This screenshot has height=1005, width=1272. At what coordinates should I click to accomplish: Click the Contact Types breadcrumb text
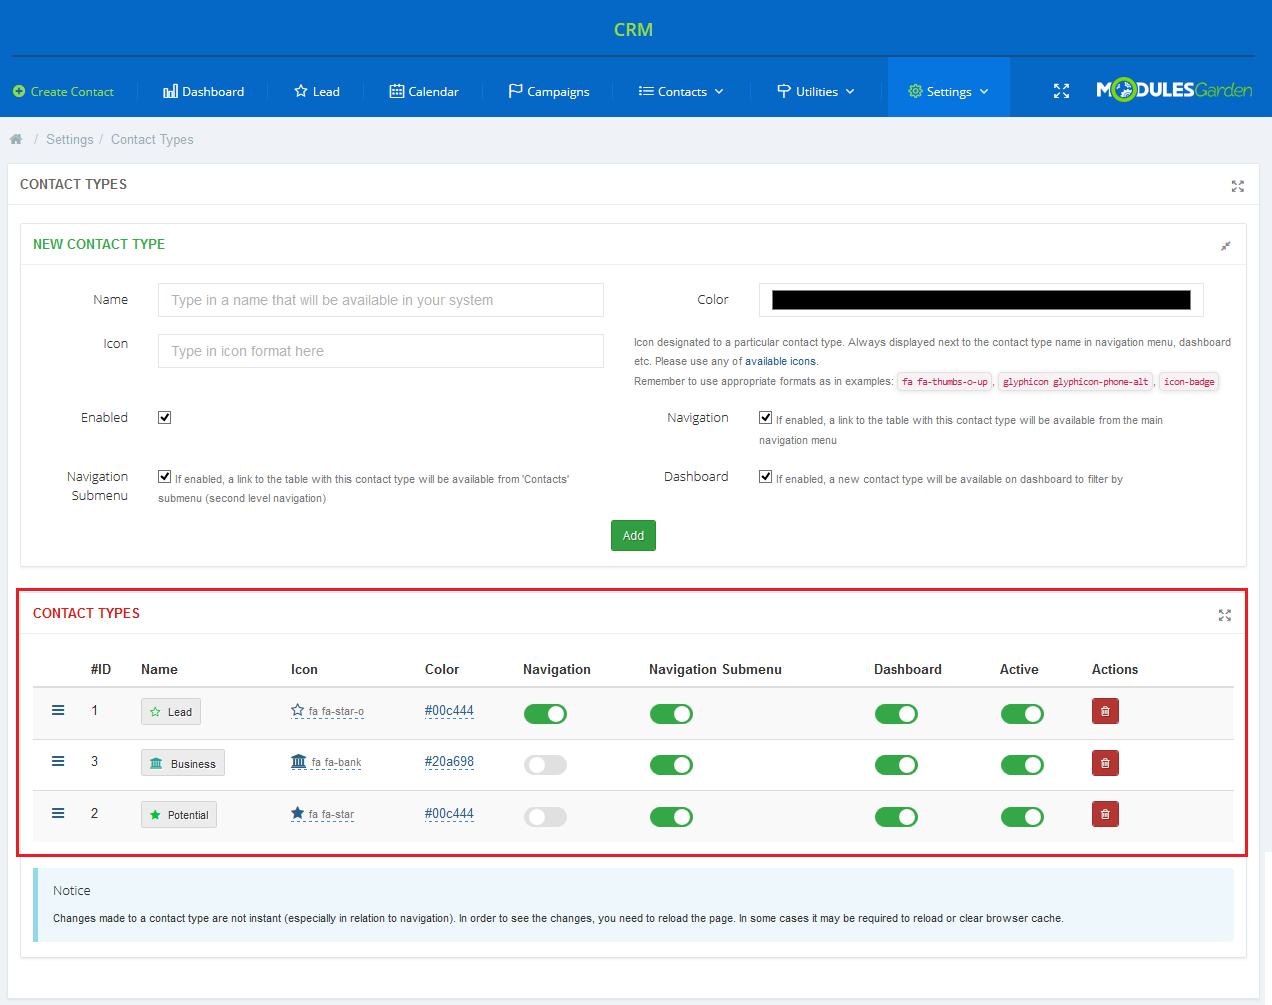click(x=152, y=139)
